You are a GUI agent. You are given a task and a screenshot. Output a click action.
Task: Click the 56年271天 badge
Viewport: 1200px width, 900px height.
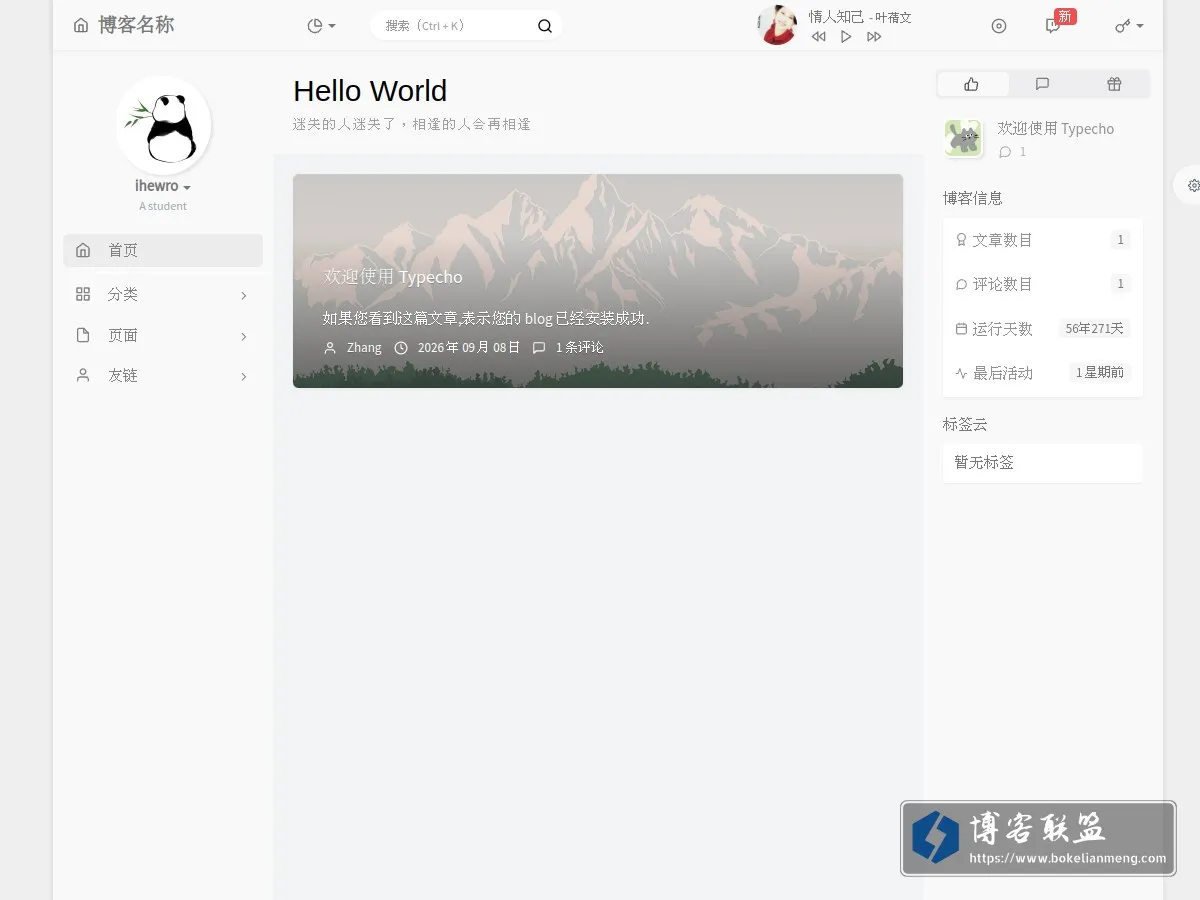click(1094, 328)
